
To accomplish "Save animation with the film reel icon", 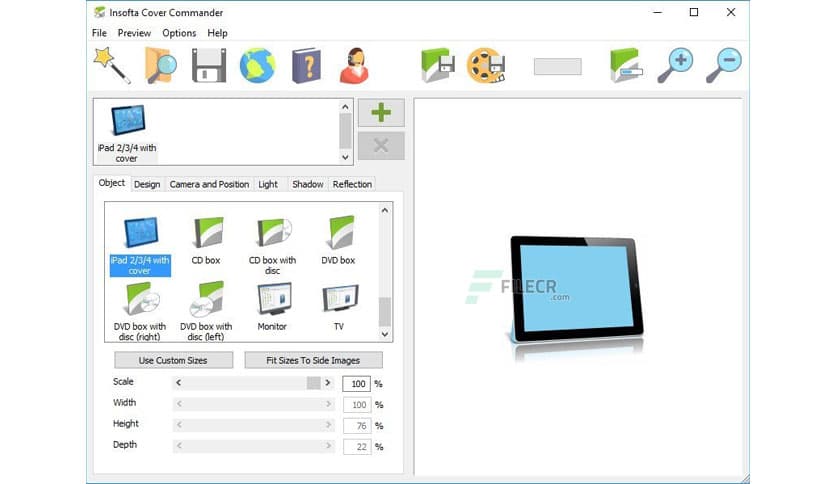I will (x=486, y=66).
